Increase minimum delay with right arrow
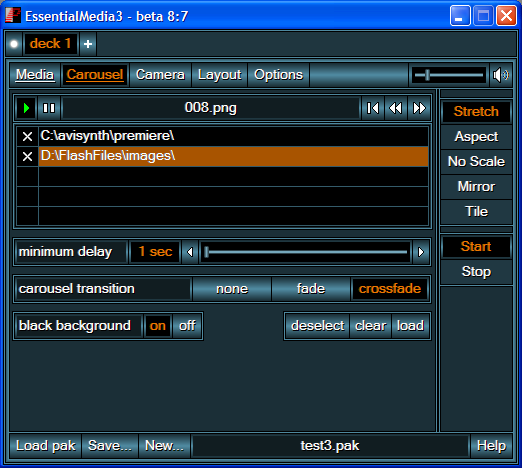 point(421,252)
